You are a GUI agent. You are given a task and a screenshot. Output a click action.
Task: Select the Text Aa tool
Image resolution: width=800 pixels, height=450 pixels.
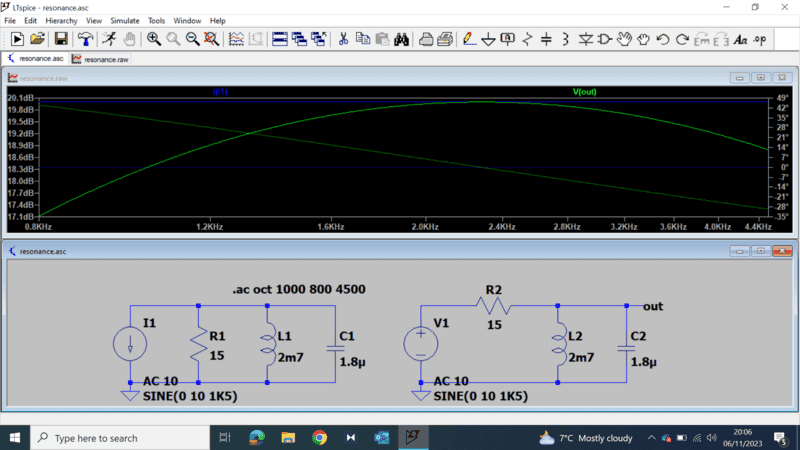click(740, 39)
